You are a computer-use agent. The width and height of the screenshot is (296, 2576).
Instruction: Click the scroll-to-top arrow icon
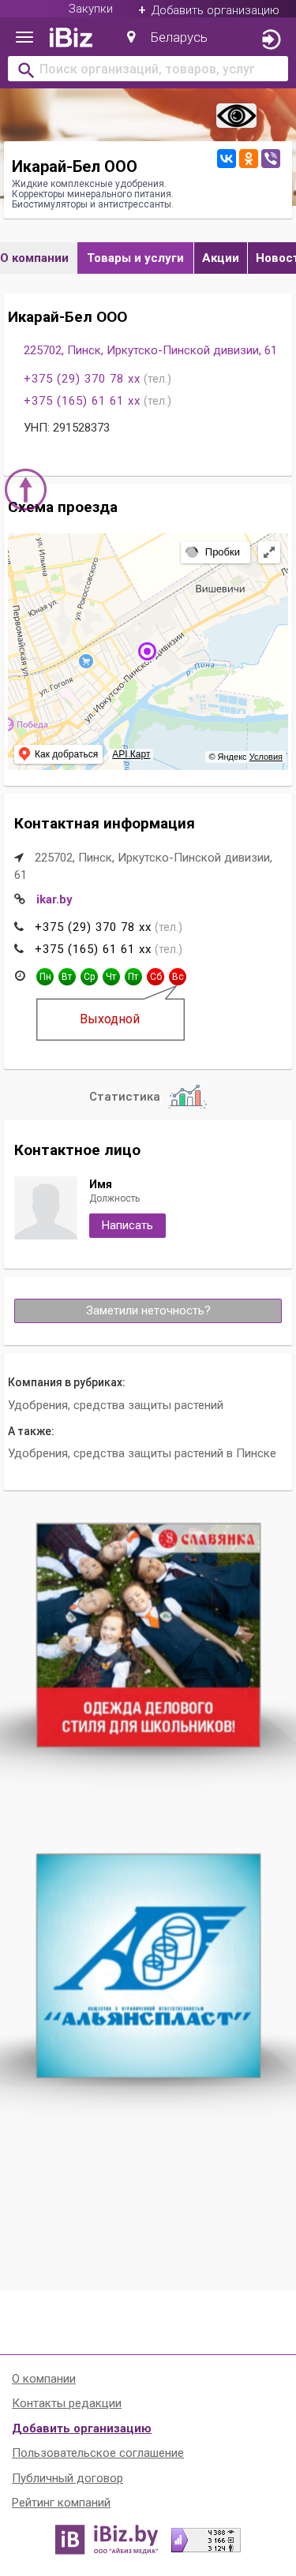pyautogui.click(x=26, y=489)
